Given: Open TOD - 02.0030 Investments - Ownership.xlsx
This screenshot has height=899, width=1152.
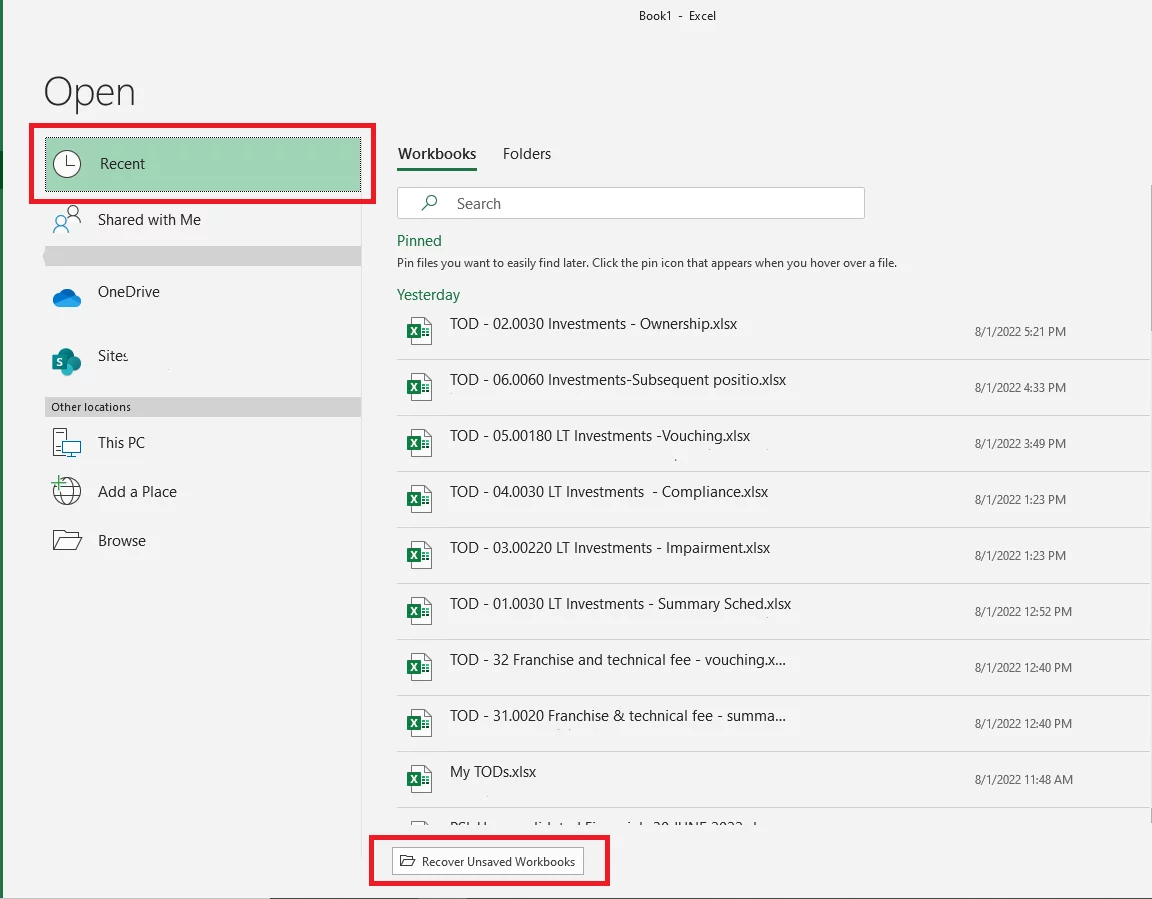Looking at the screenshot, I should click(x=592, y=324).
